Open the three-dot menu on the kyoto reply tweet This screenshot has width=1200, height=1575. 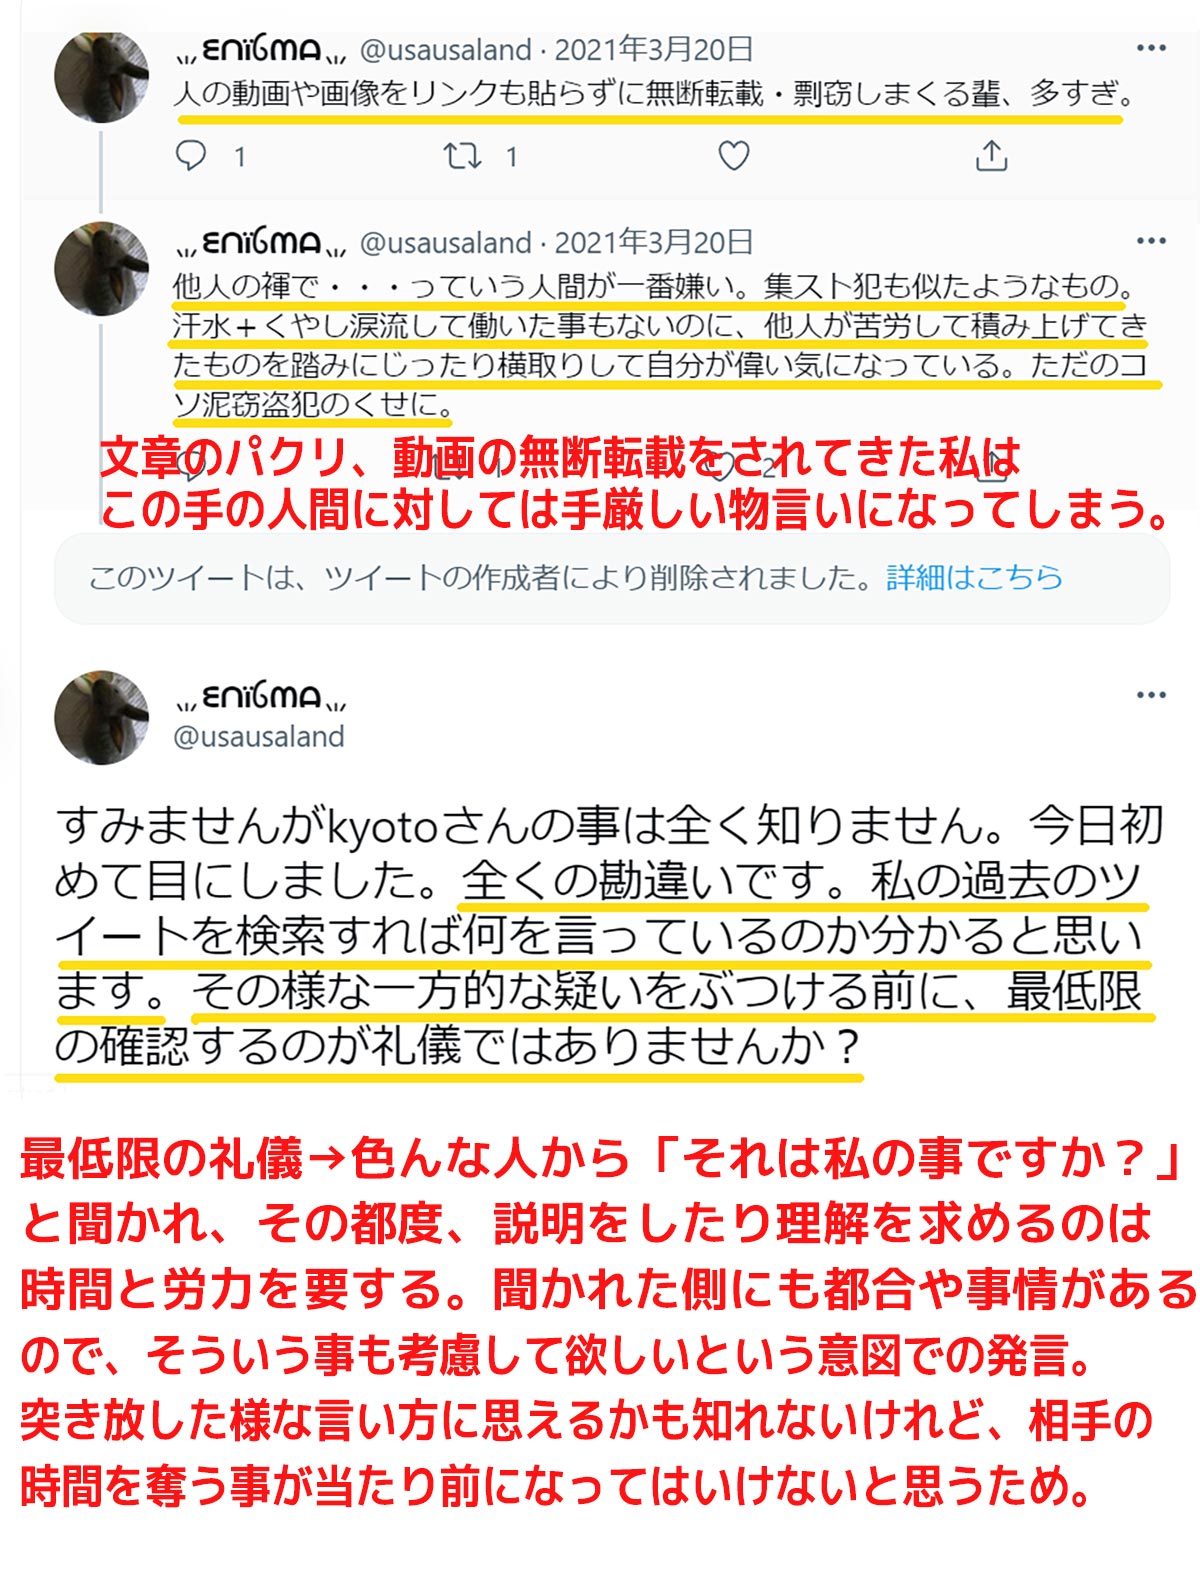(x=1151, y=695)
